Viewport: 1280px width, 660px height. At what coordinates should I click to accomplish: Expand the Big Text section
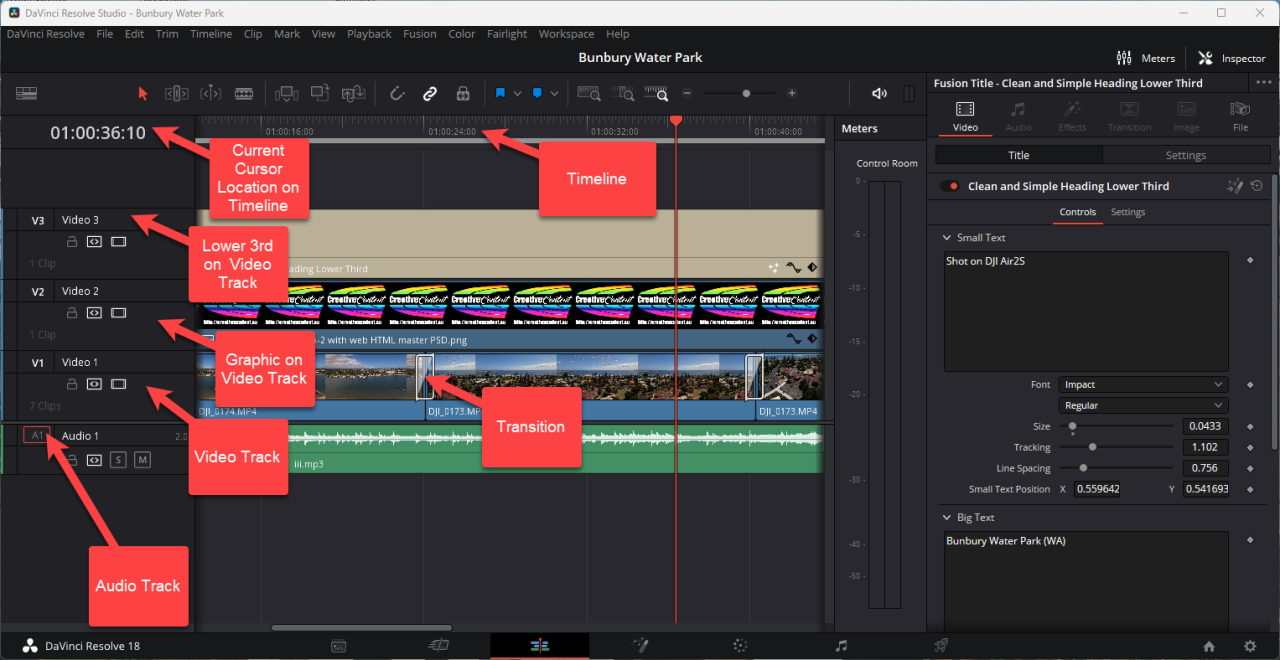(947, 517)
